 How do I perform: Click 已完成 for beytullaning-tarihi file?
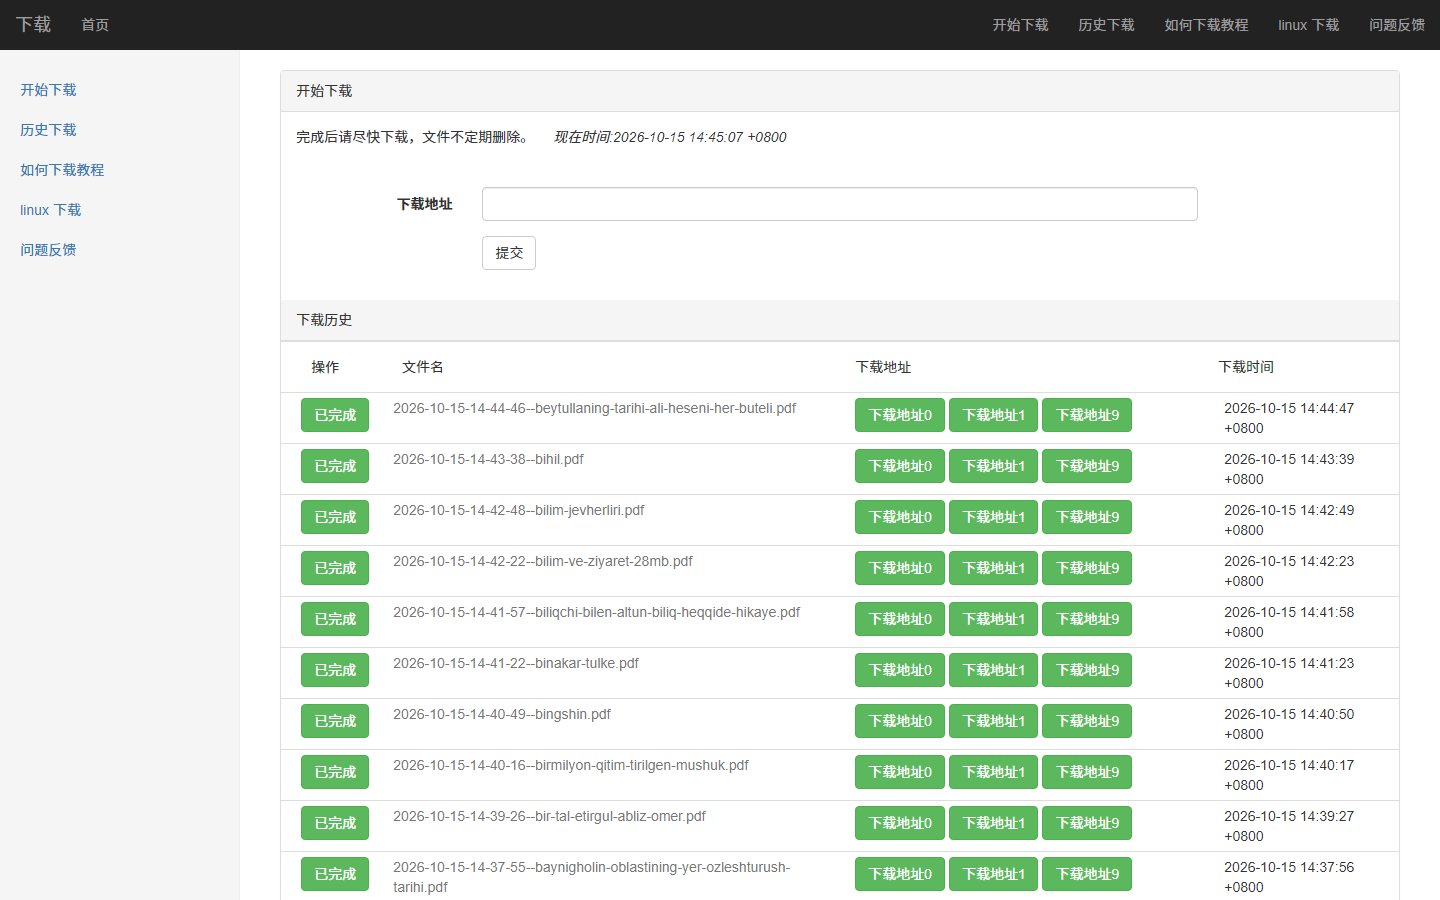pos(335,415)
